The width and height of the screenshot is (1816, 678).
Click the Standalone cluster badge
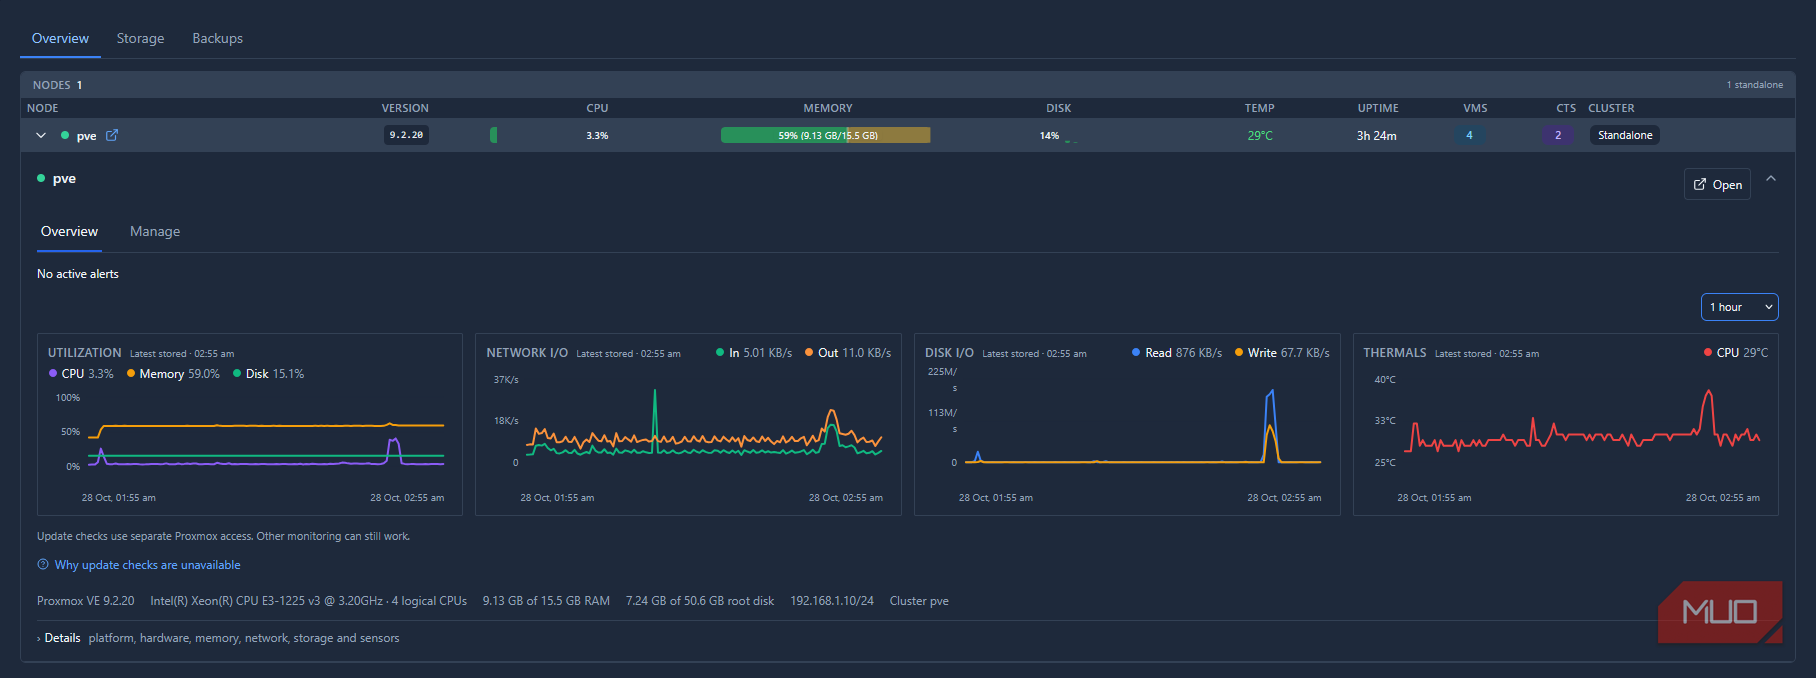point(1625,135)
